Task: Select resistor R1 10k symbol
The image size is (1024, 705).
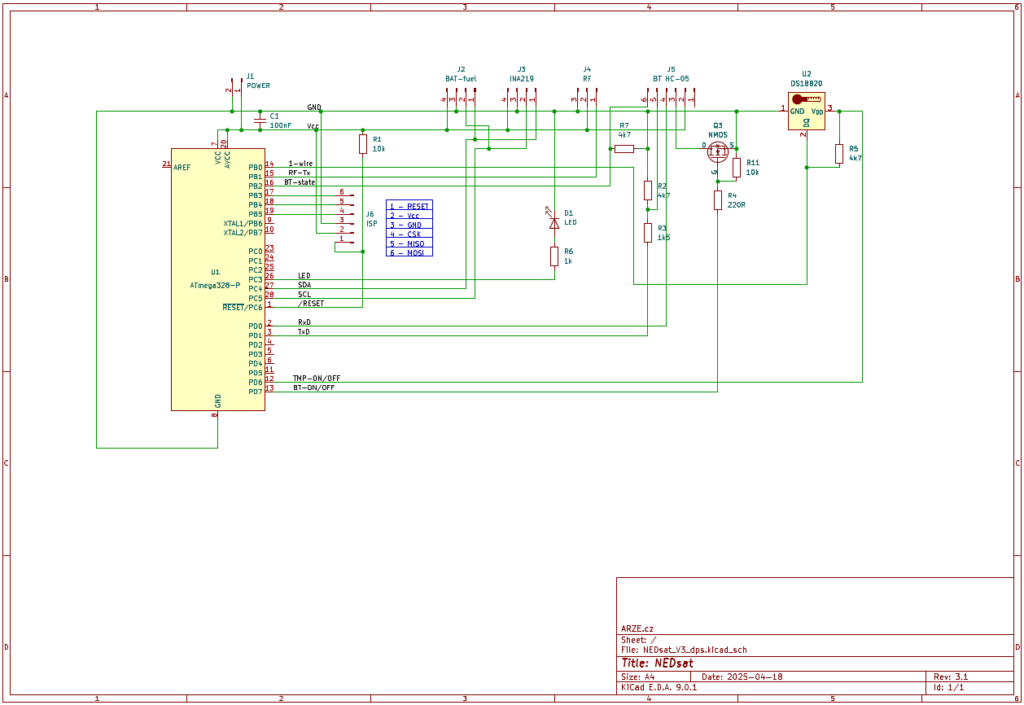Action: [362, 144]
